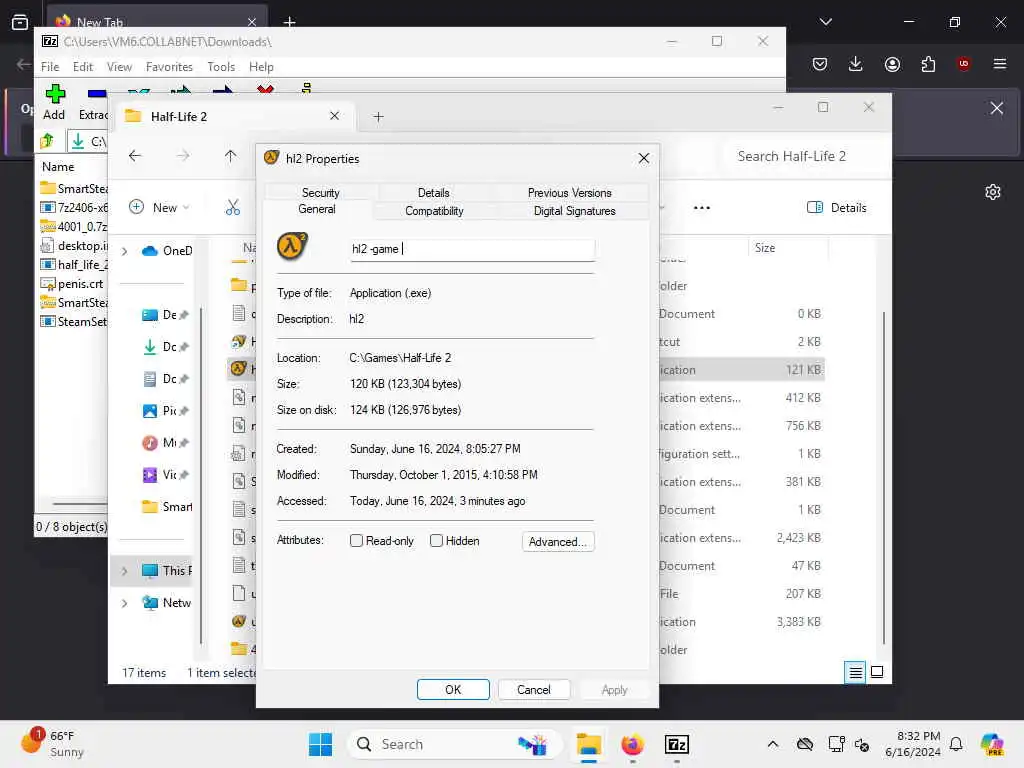Click the filename field containing hl2 -game
The width and height of the screenshot is (1024, 768).
[472, 249]
